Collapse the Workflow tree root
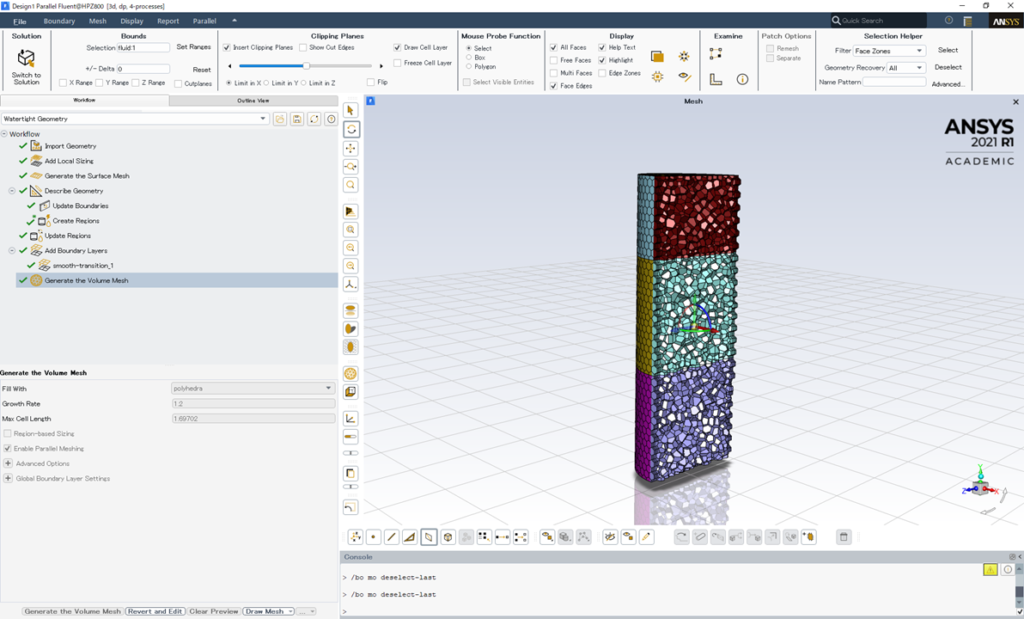Screen dimensions: 1024x619 click(x=4, y=134)
